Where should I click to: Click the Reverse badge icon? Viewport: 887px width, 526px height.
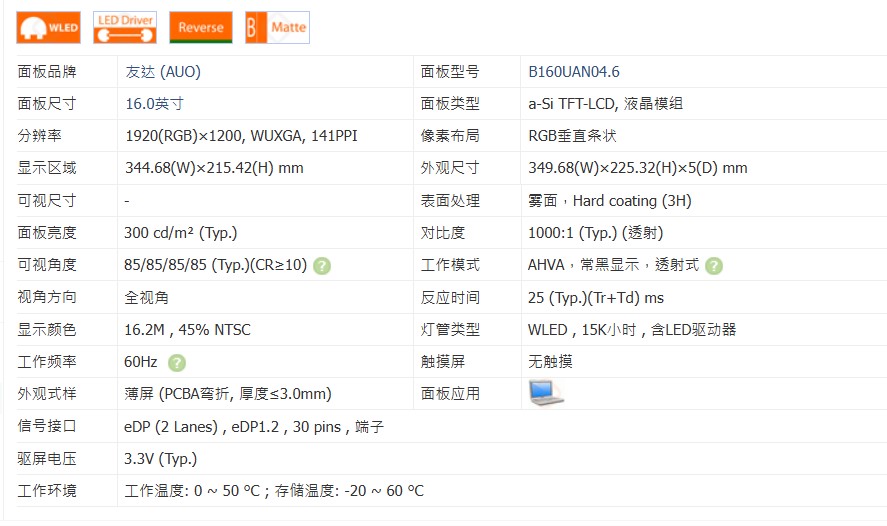click(x=201, y=28)
